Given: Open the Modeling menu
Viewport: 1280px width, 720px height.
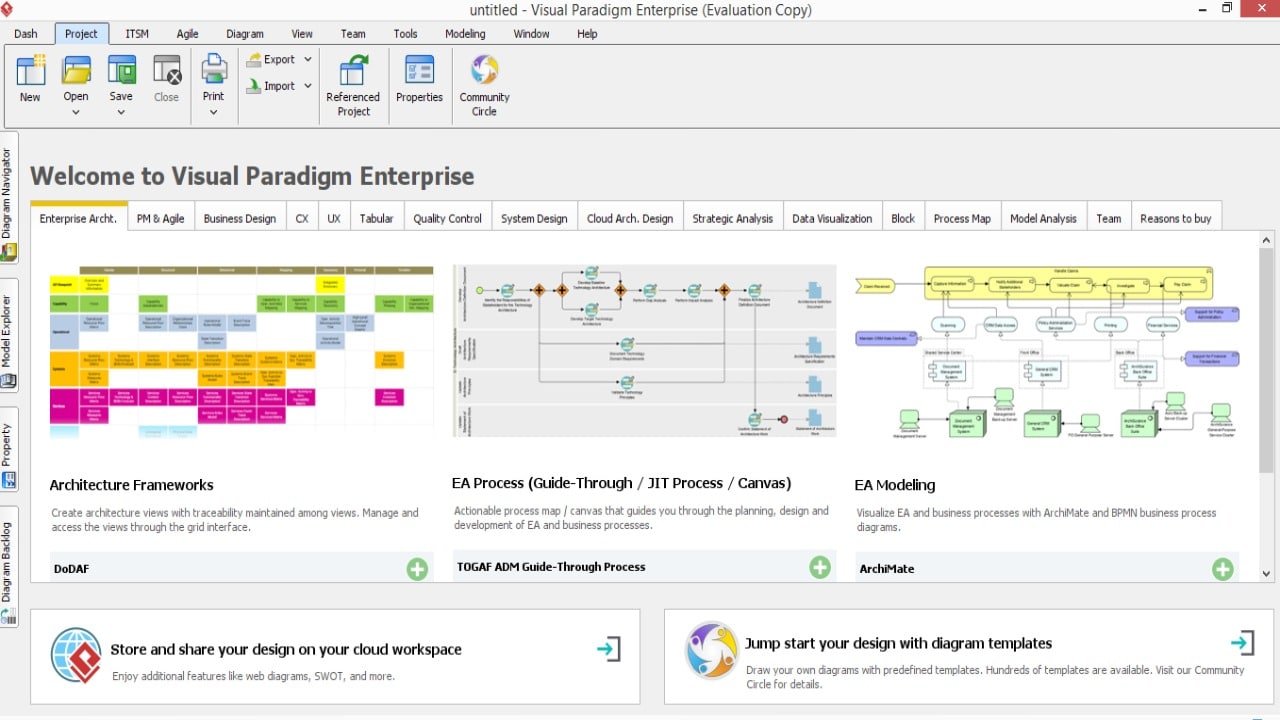Looking at the screenshot, I should (x=464, y=33).
